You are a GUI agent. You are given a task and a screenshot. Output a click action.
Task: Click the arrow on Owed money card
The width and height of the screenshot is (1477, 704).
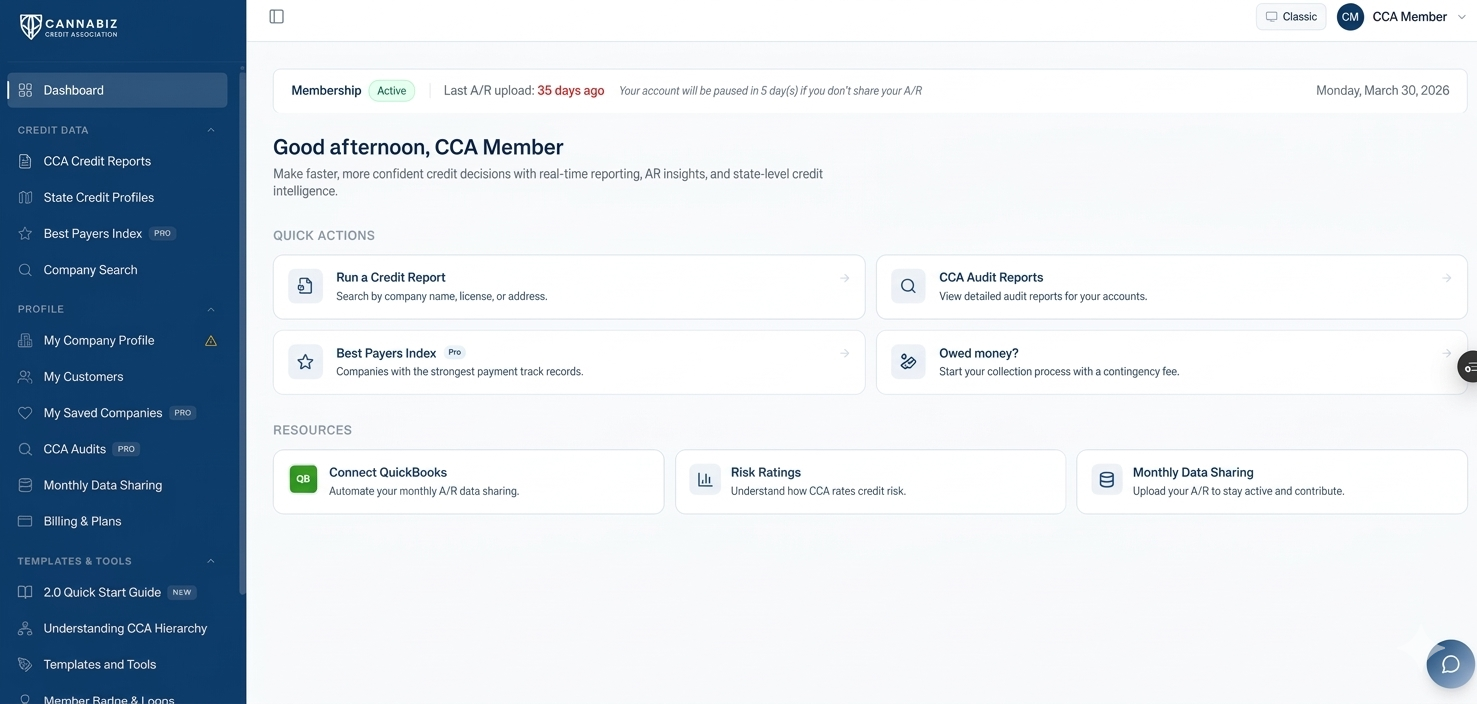tap(1447, 353)
